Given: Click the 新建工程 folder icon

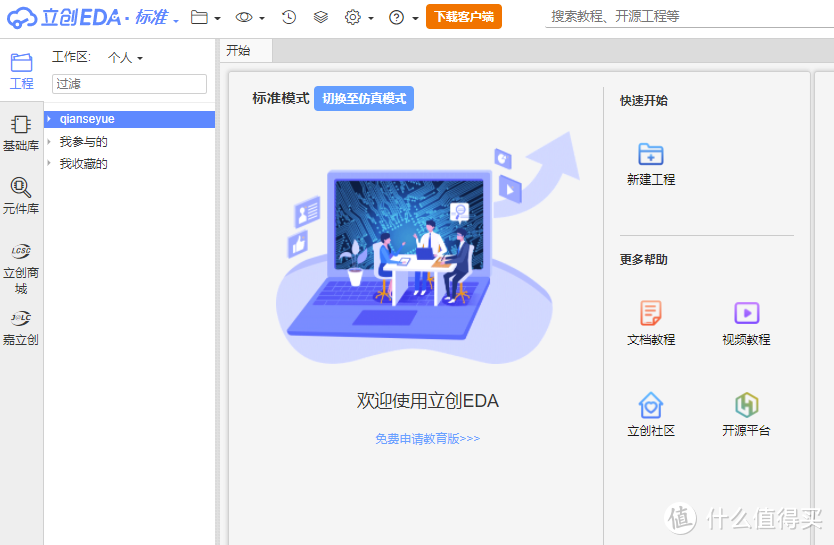Looking at the screenshot, I should [x=650, y=155].
